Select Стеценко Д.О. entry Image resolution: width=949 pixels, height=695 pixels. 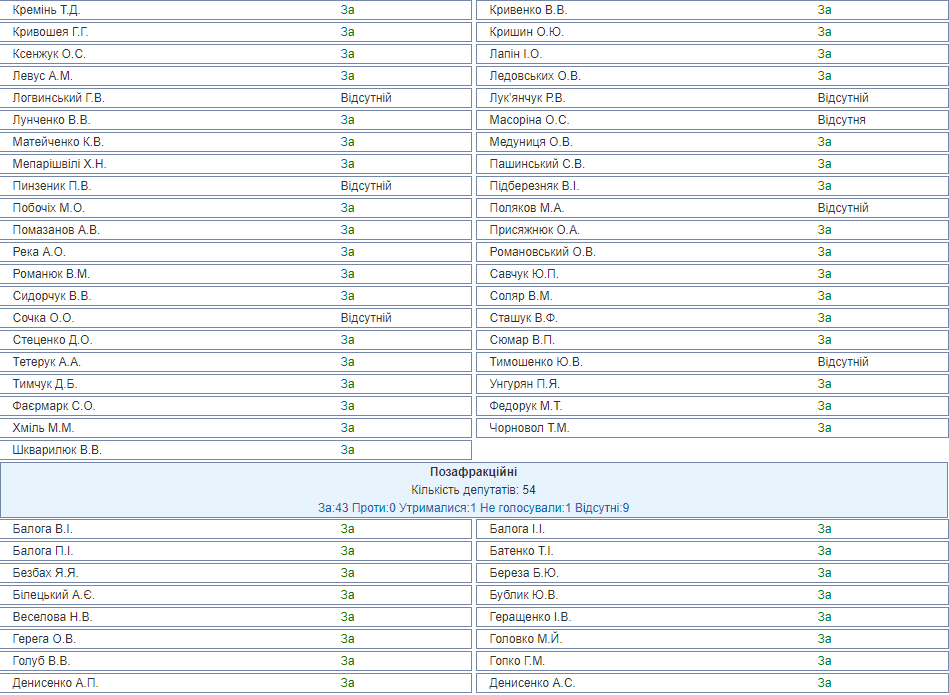[235, 340]
